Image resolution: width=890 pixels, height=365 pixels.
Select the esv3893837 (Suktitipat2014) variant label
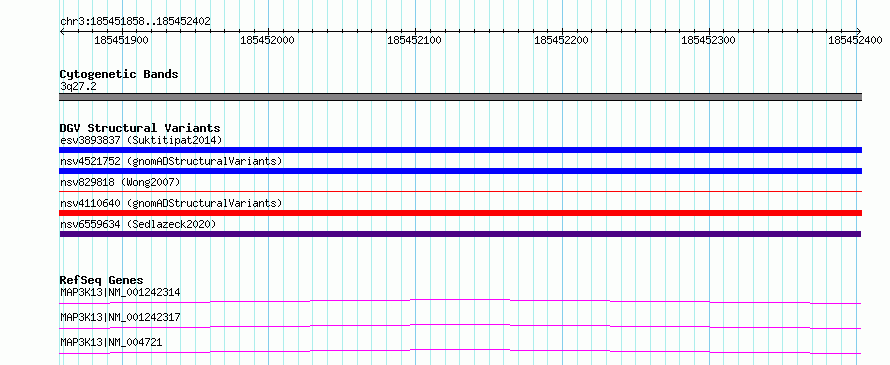click(x=141, y=140)
